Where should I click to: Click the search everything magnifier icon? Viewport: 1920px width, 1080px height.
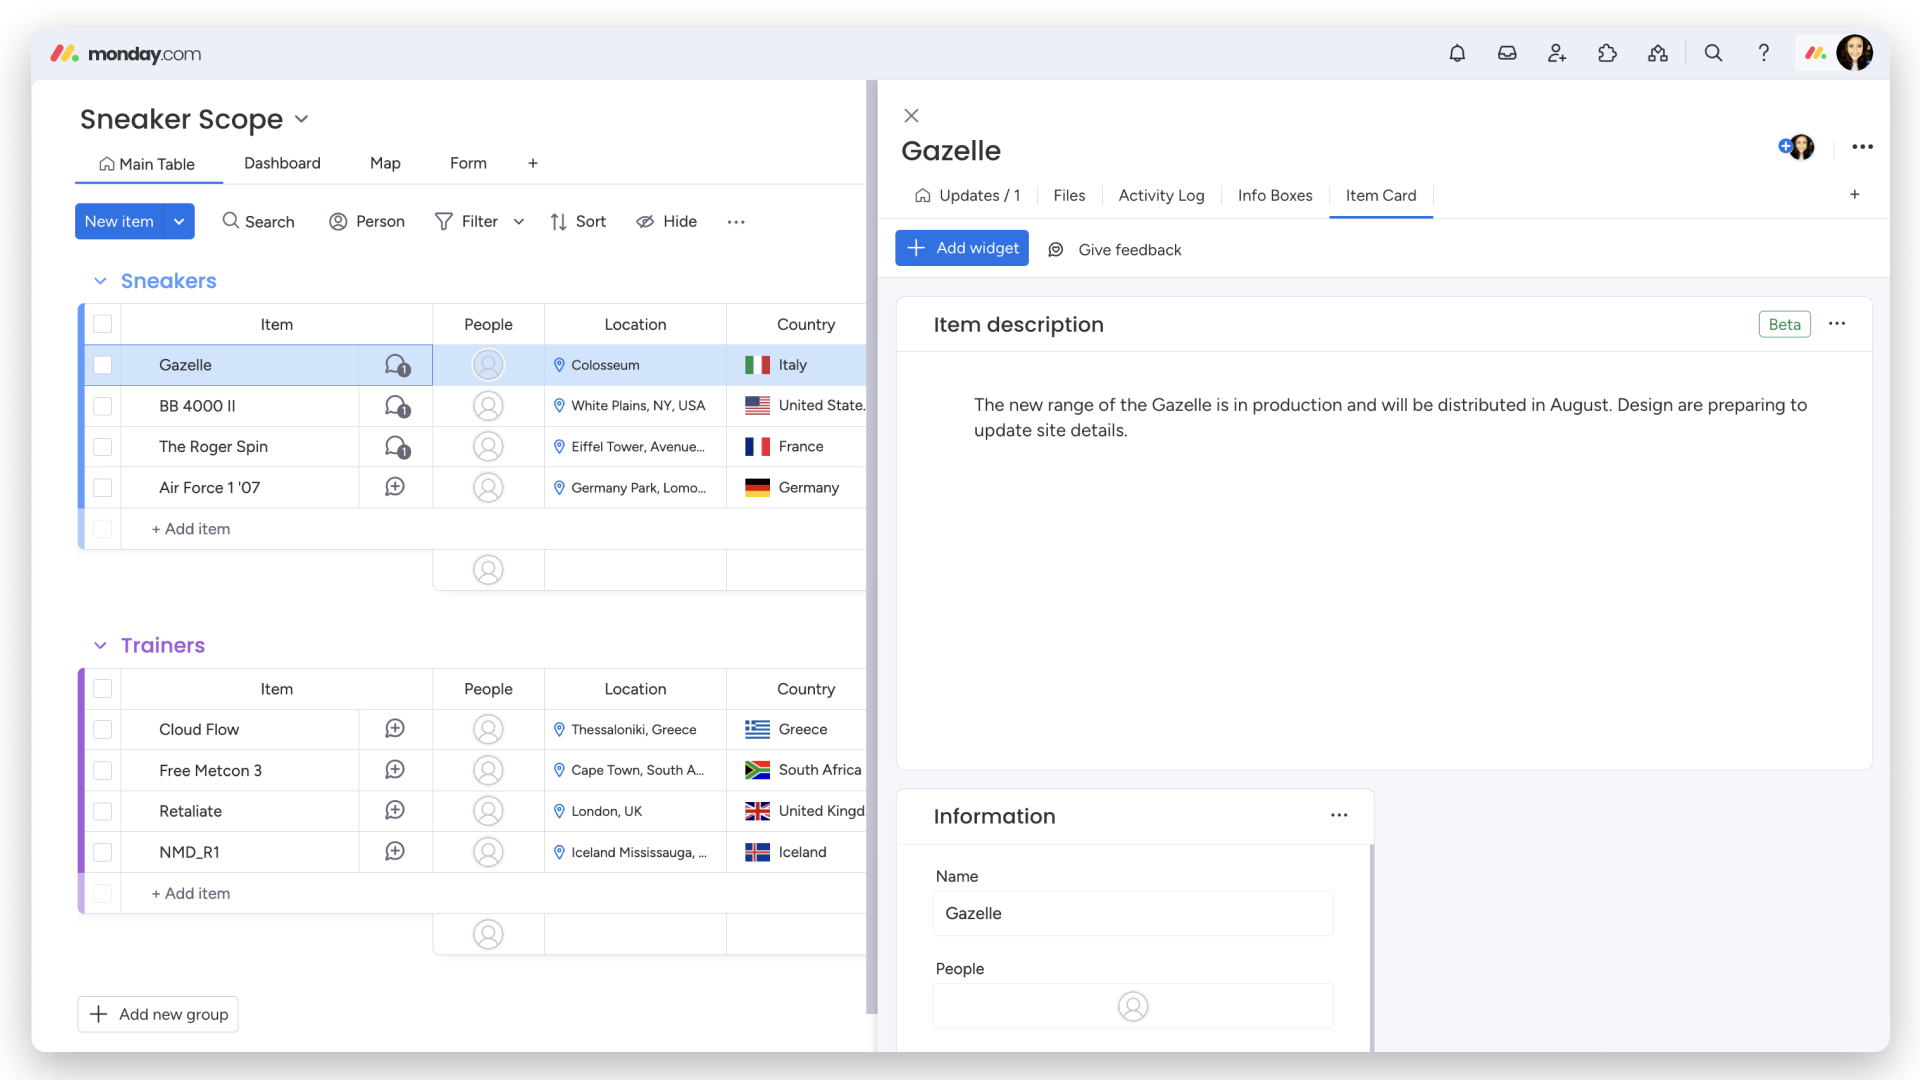1713,54
